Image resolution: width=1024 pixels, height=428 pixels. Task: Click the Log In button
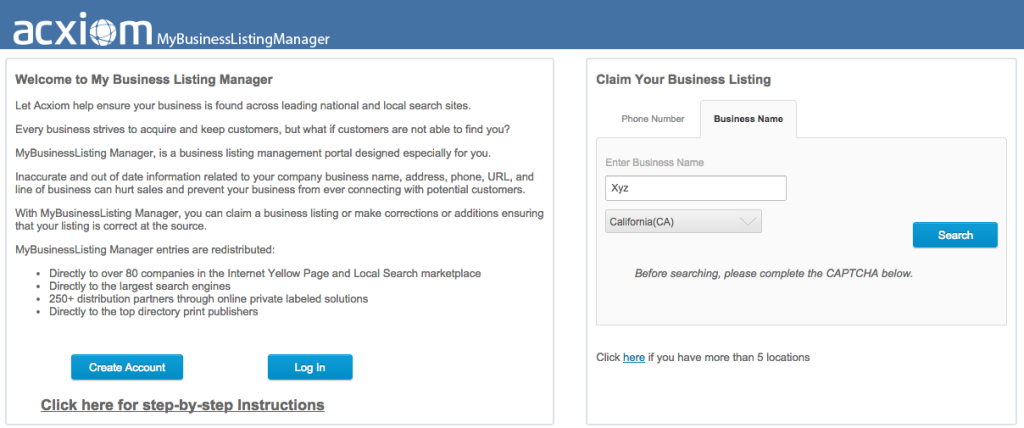pyautogui.click(x=310, y=367)
